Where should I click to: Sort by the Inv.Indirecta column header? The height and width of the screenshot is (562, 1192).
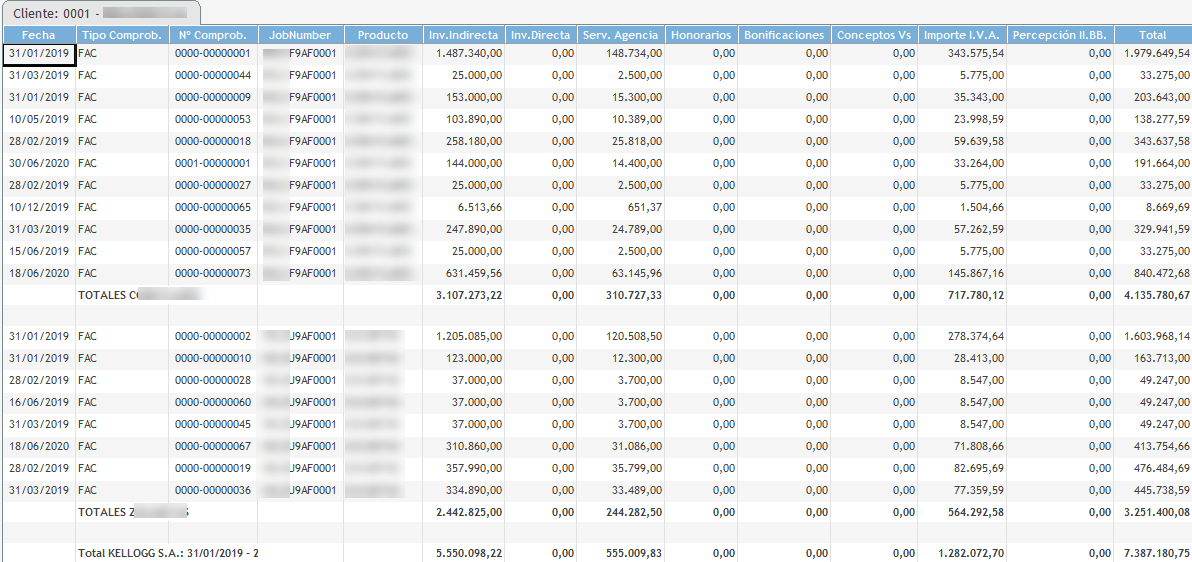pos(461,35)
